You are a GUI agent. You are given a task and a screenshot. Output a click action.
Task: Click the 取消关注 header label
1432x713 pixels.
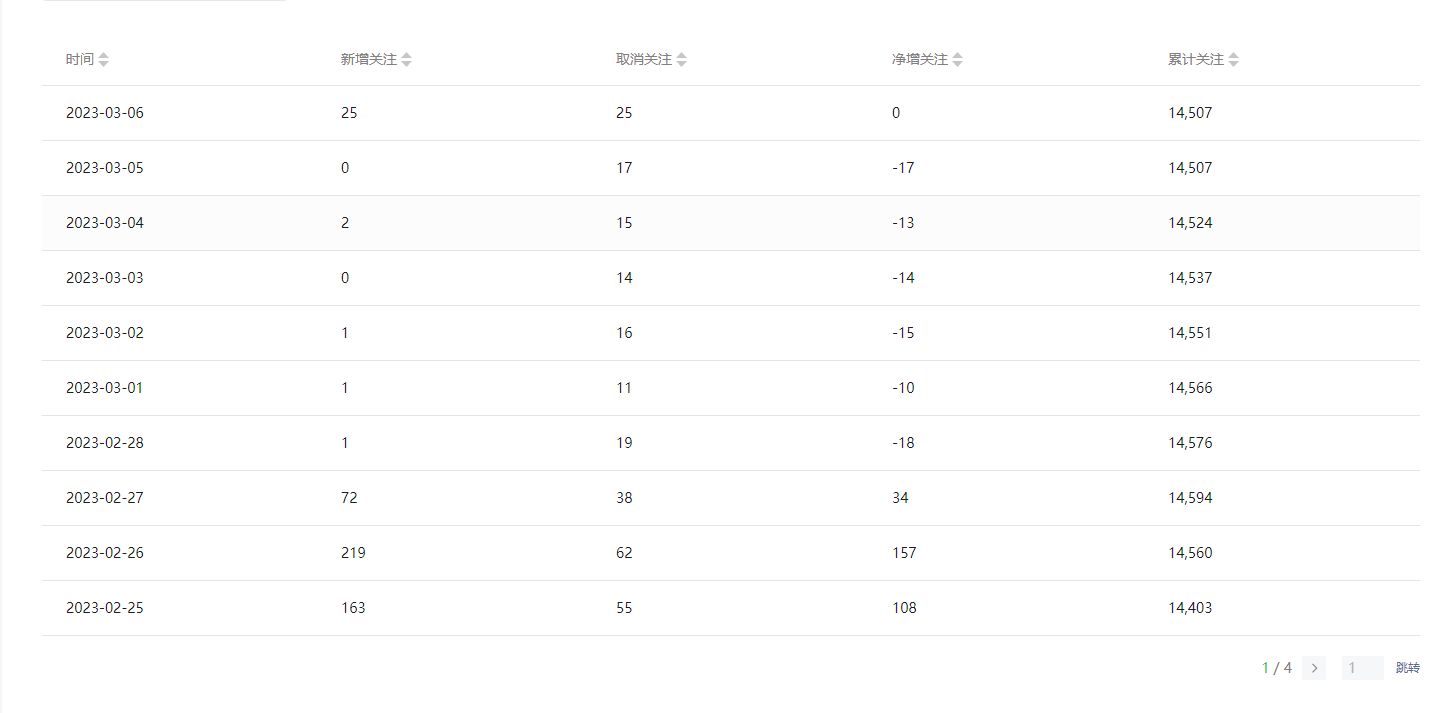click(x=644, y=60)
